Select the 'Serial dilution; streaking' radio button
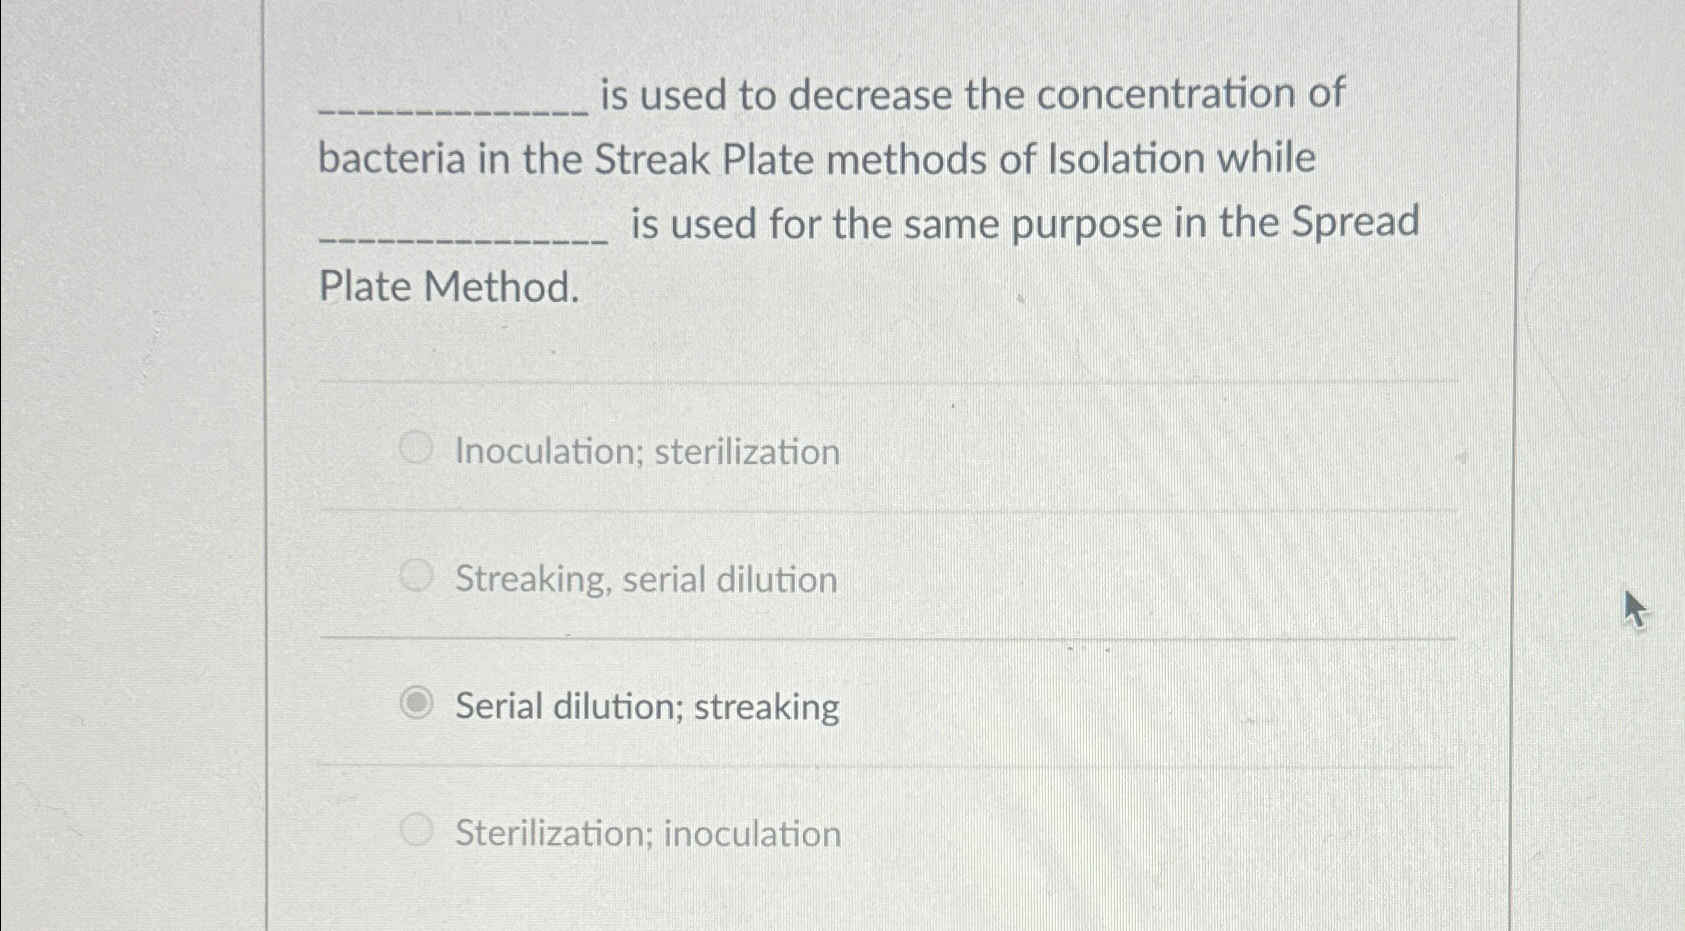 (x=416, y=704)
